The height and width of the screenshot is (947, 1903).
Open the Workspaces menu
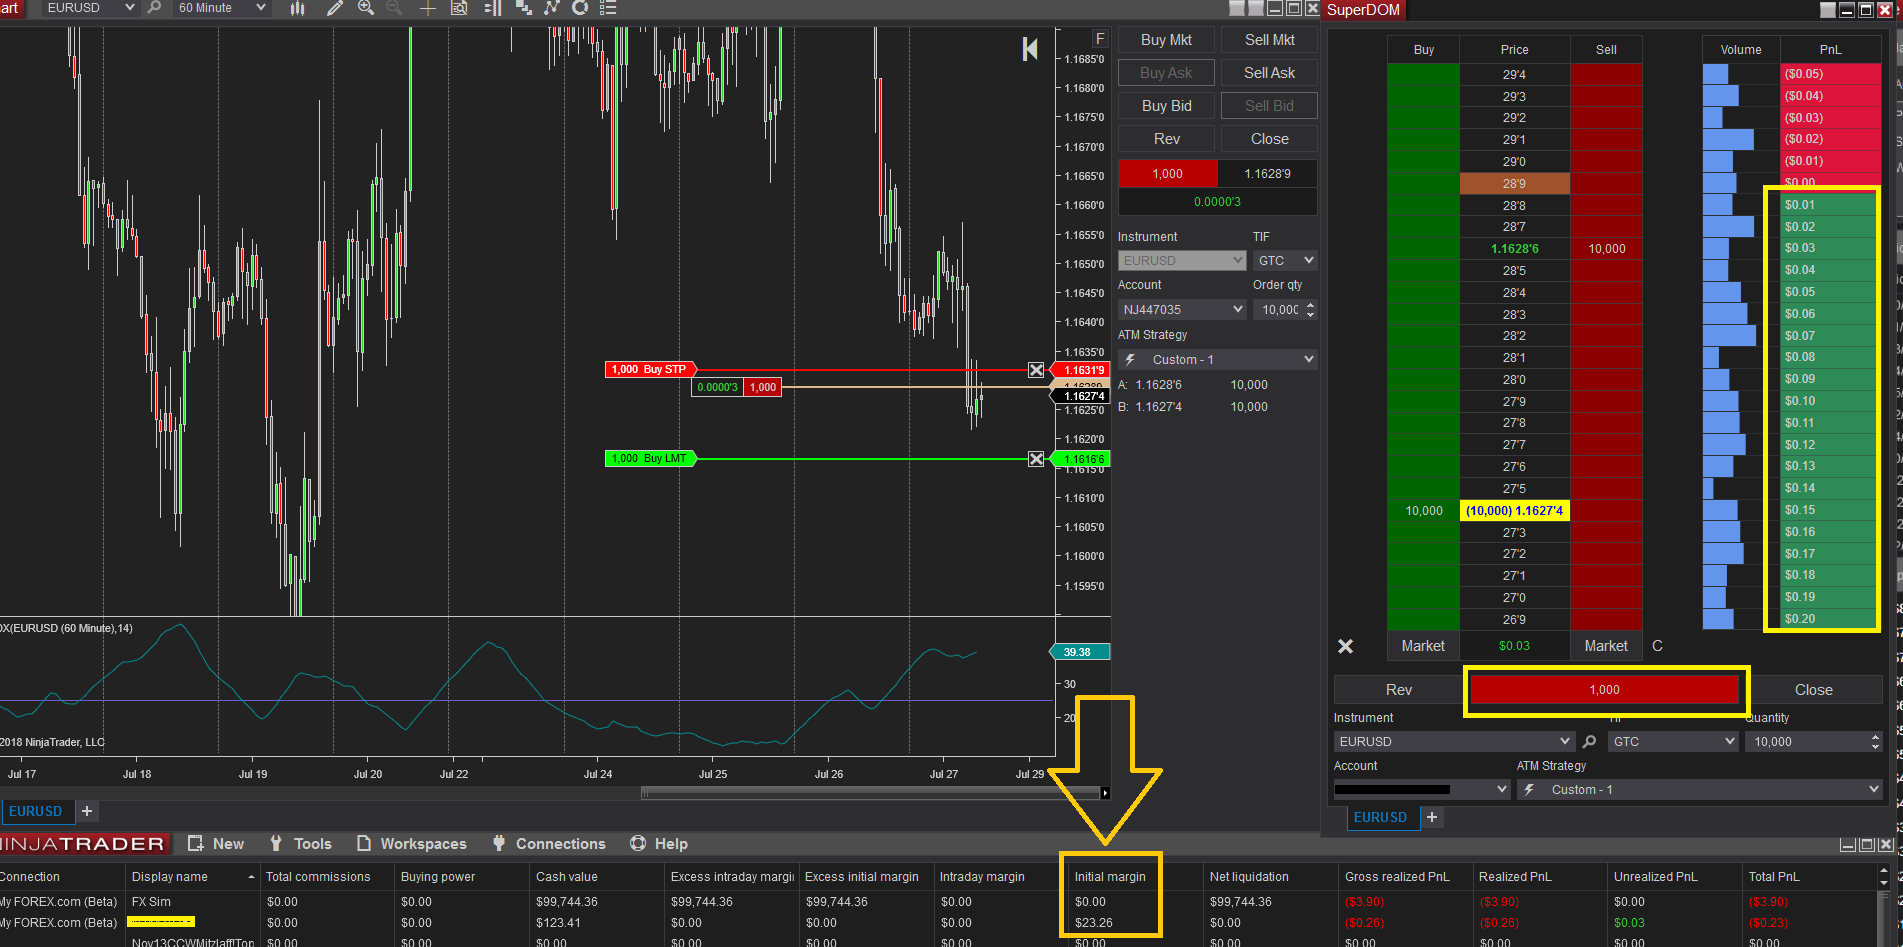411,844
